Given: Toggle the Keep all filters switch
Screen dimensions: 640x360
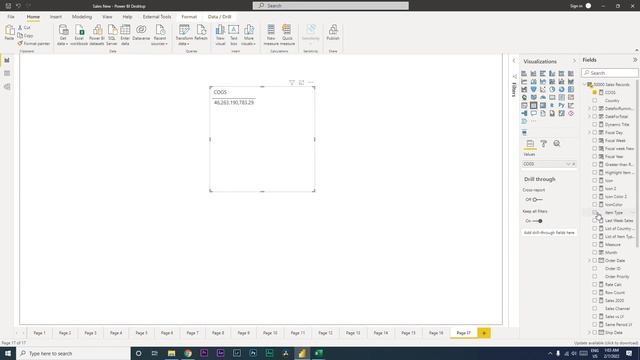Looking at the screenshot, I should (x=537, y=221).
